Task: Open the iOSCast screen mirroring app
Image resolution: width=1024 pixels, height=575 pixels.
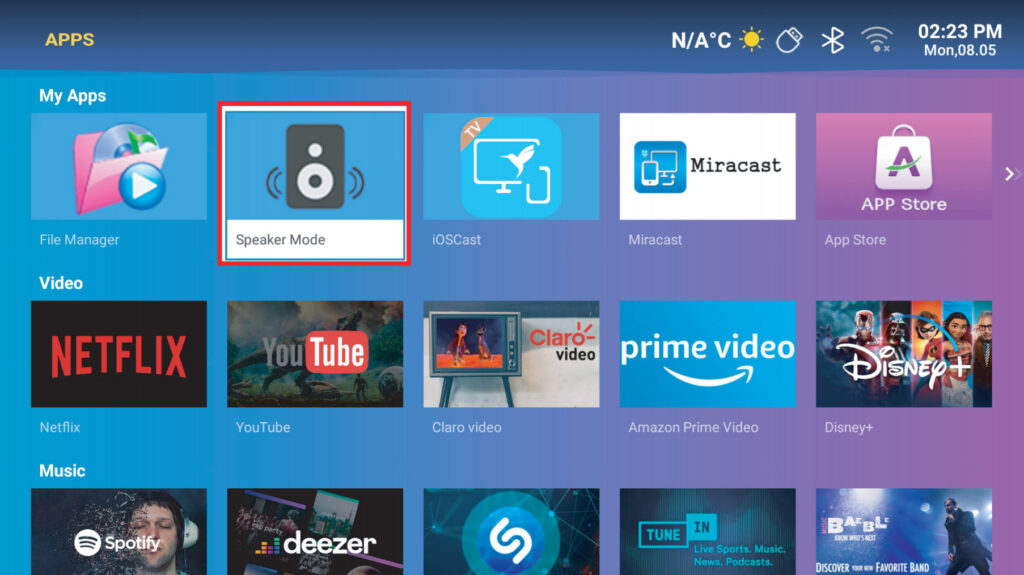Action: tap(511, 167)
